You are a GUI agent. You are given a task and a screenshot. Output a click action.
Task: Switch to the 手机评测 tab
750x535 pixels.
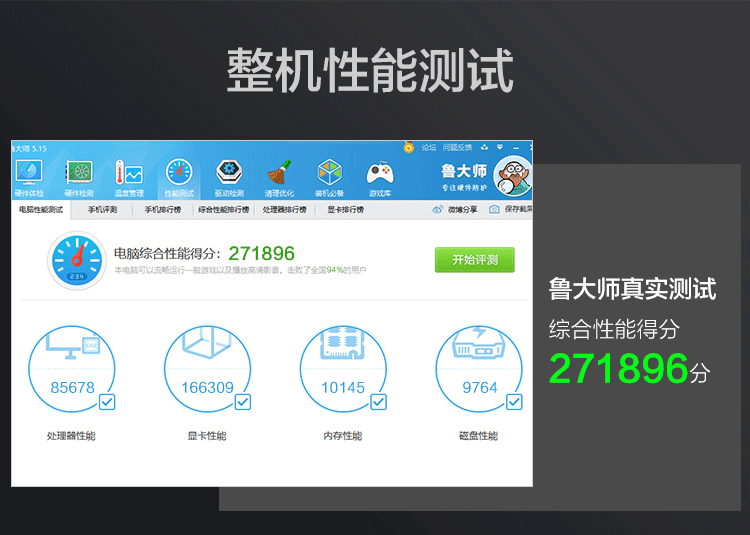(102, 209)
